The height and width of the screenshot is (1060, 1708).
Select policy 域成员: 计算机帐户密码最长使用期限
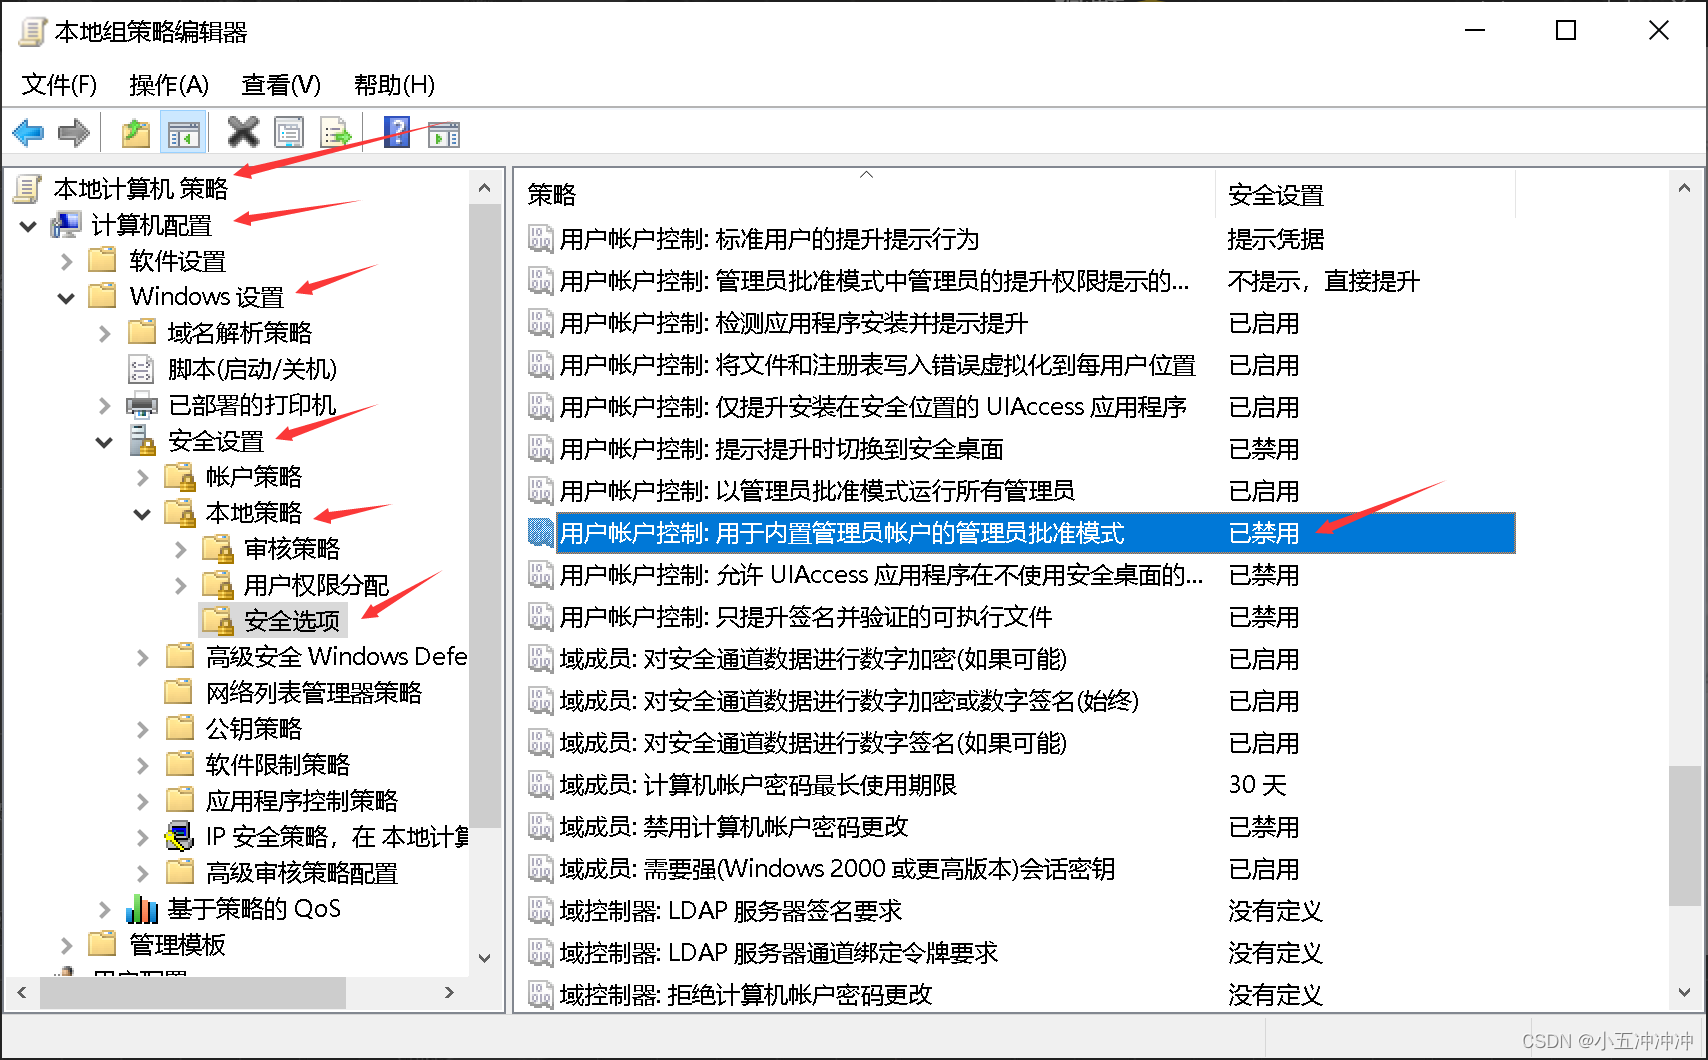pyautogui.click(x=758, y=785)
